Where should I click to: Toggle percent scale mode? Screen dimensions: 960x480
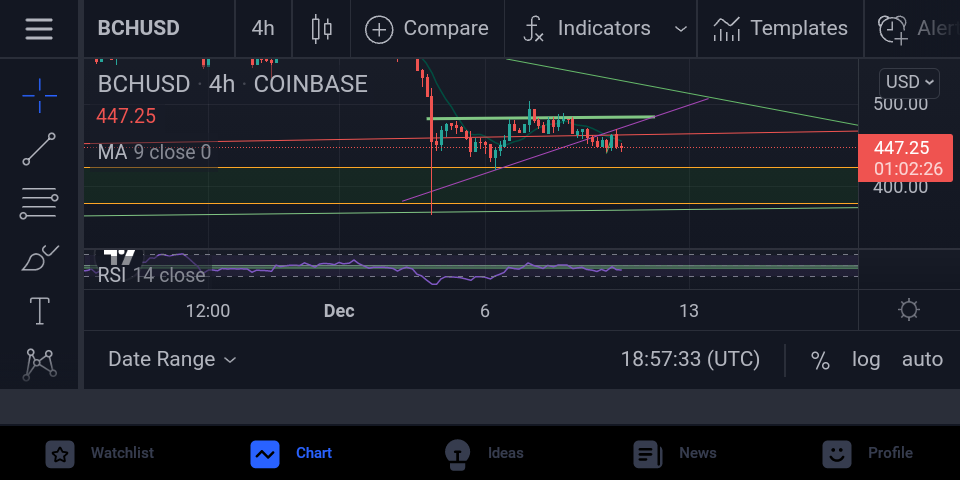(820, 359)
